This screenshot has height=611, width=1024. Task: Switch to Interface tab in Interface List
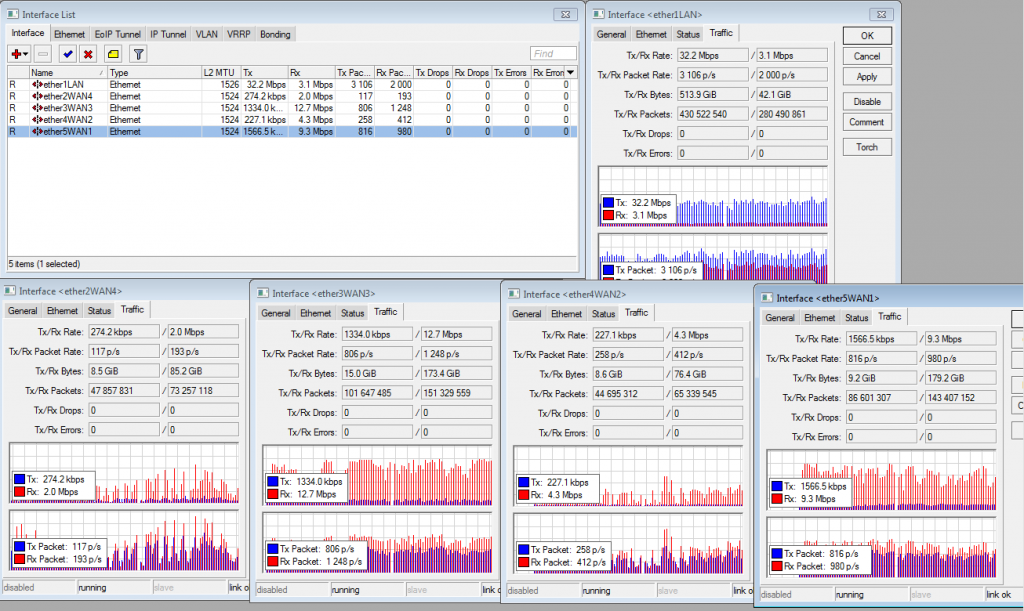pyautogui.click(x=28, y=33)
